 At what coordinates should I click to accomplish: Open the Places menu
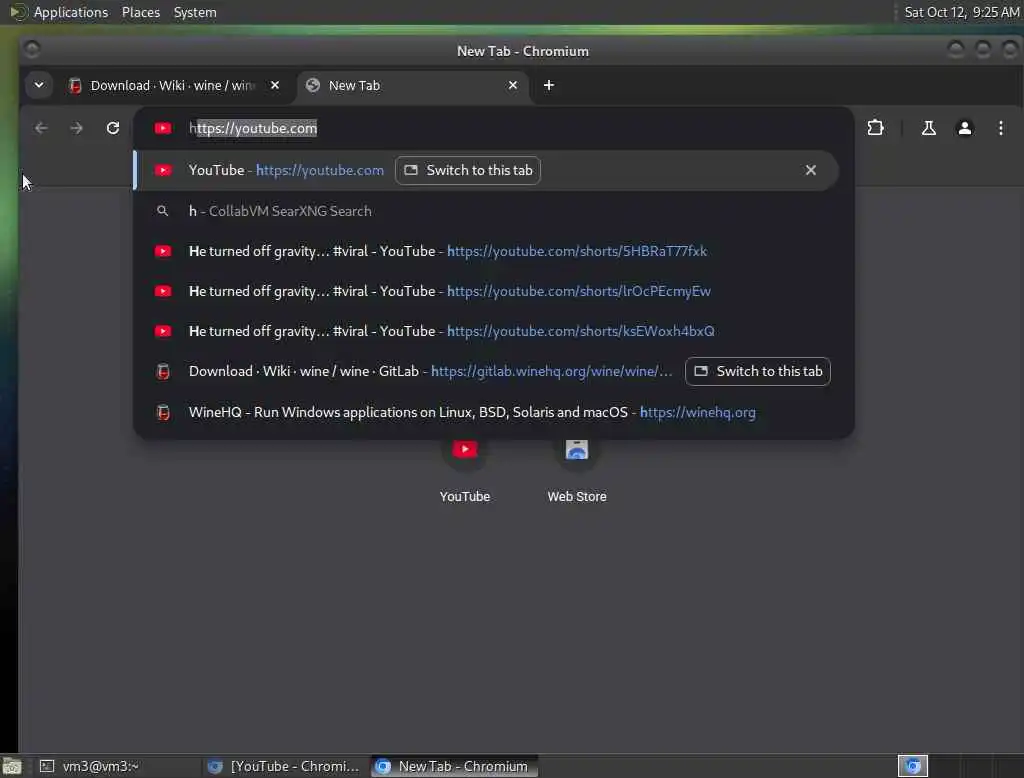[x=141, y=12]
